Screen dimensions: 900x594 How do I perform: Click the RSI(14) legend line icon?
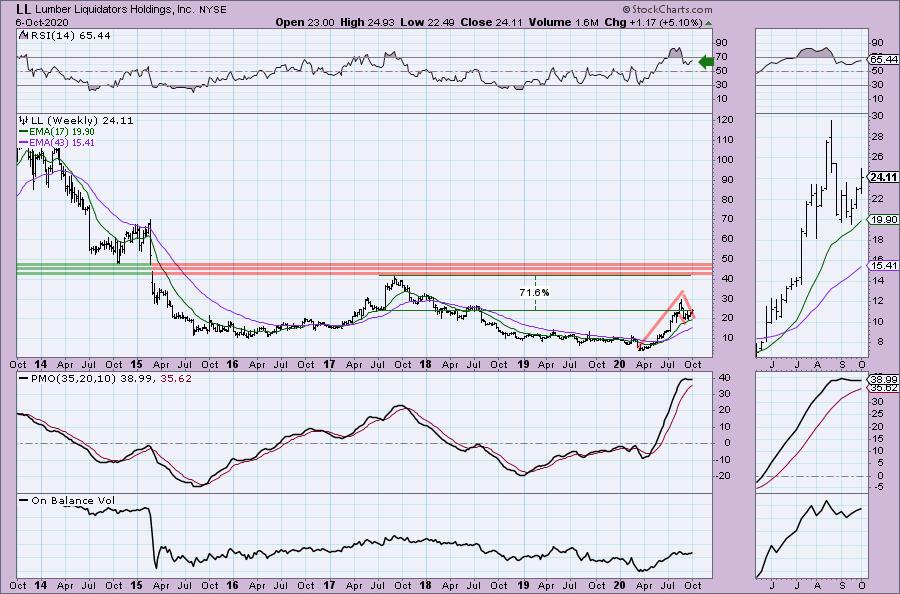tap(23, 35)
